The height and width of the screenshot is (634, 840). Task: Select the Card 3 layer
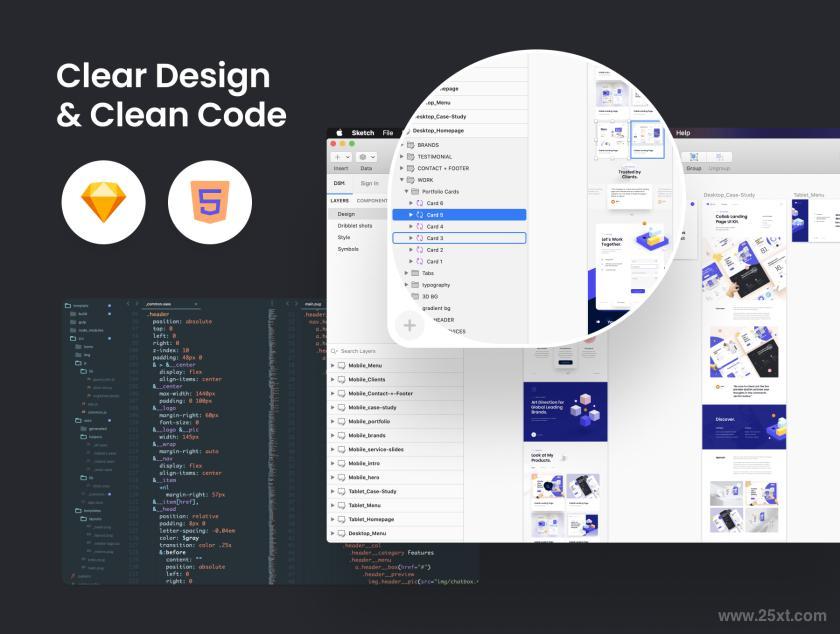pos(459,238)
